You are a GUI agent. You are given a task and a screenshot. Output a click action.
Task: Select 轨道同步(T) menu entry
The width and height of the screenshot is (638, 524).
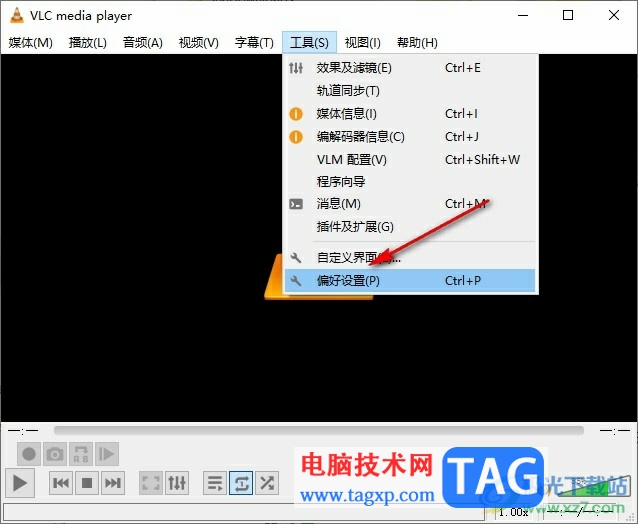point(410,90)
